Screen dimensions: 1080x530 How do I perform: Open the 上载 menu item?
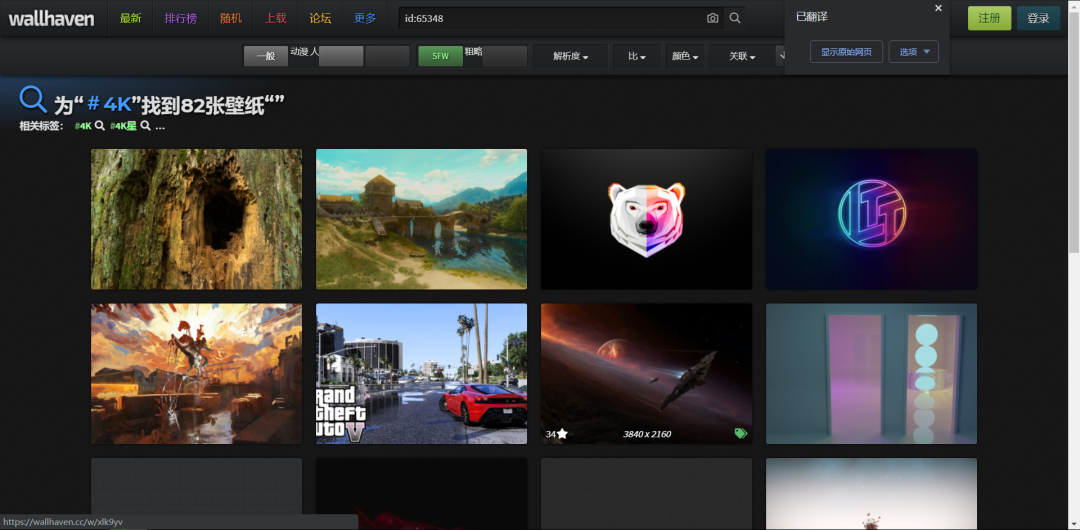[x=276, y=19]
